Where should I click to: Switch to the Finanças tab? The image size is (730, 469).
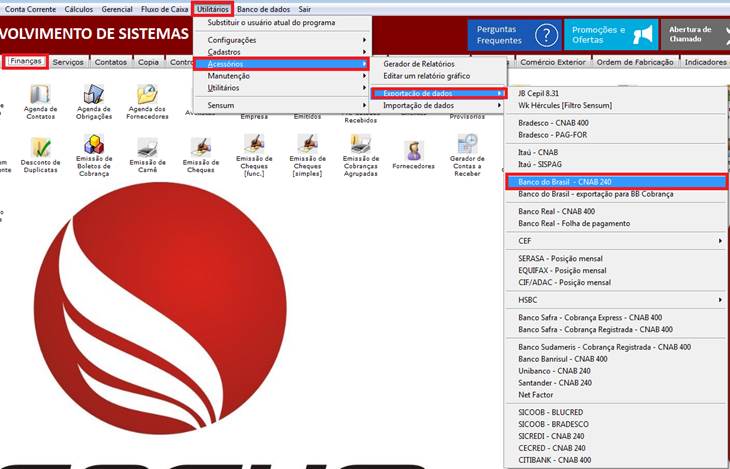(26, 61)
